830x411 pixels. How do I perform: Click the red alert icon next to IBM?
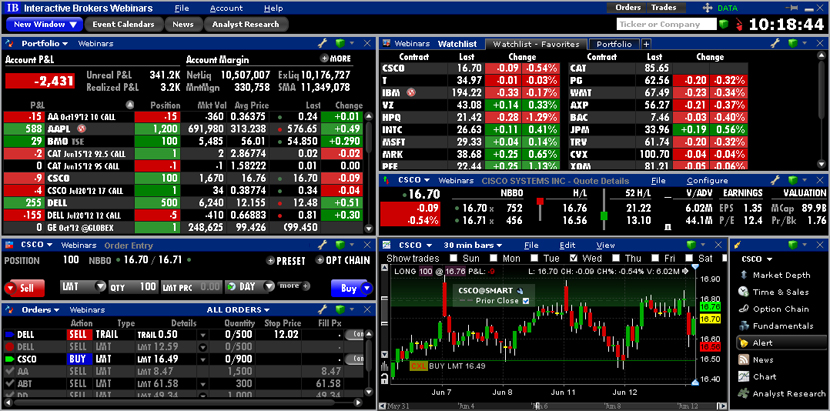(411, 92)
